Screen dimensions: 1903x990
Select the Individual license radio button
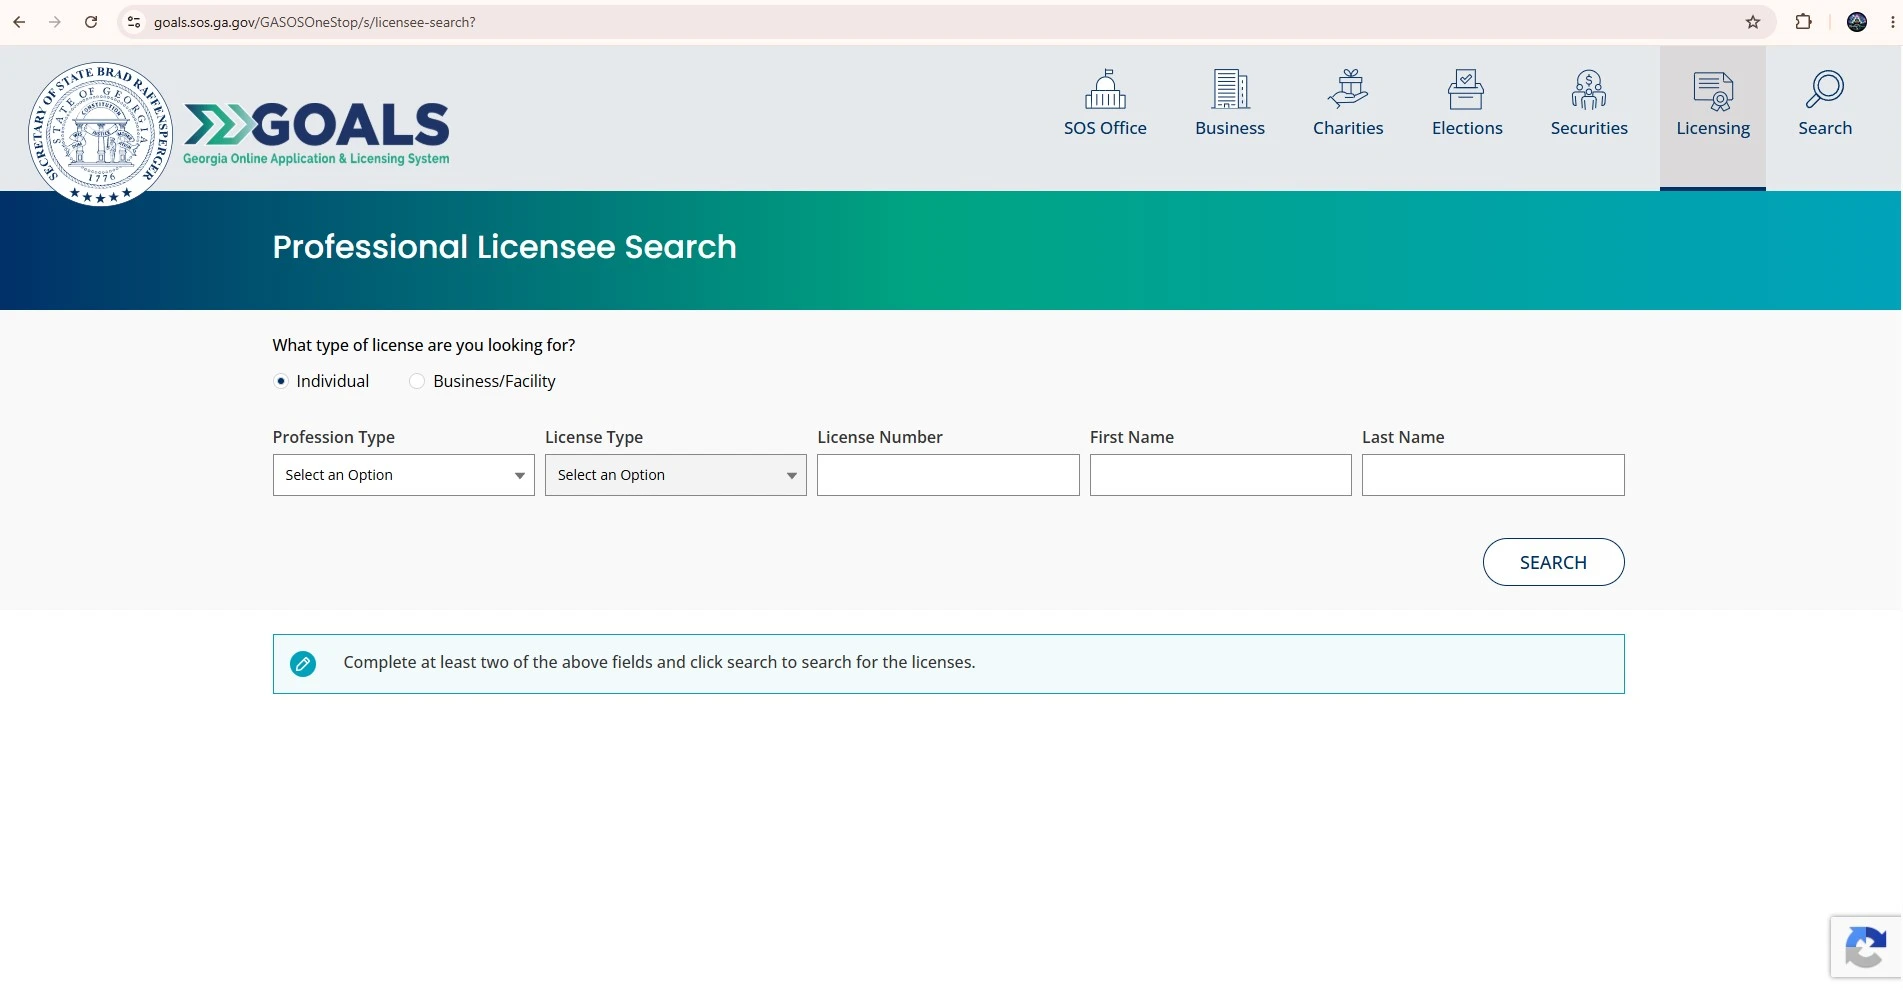click(281, 381)
